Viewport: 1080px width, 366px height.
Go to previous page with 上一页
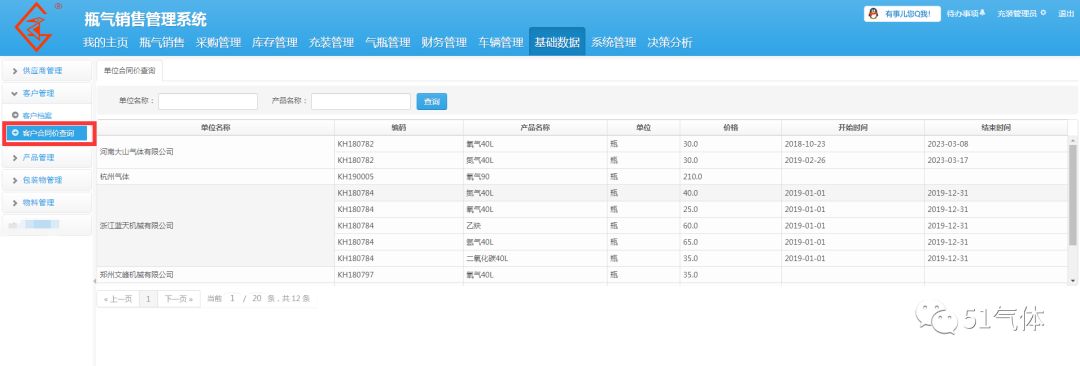(118, 298)
